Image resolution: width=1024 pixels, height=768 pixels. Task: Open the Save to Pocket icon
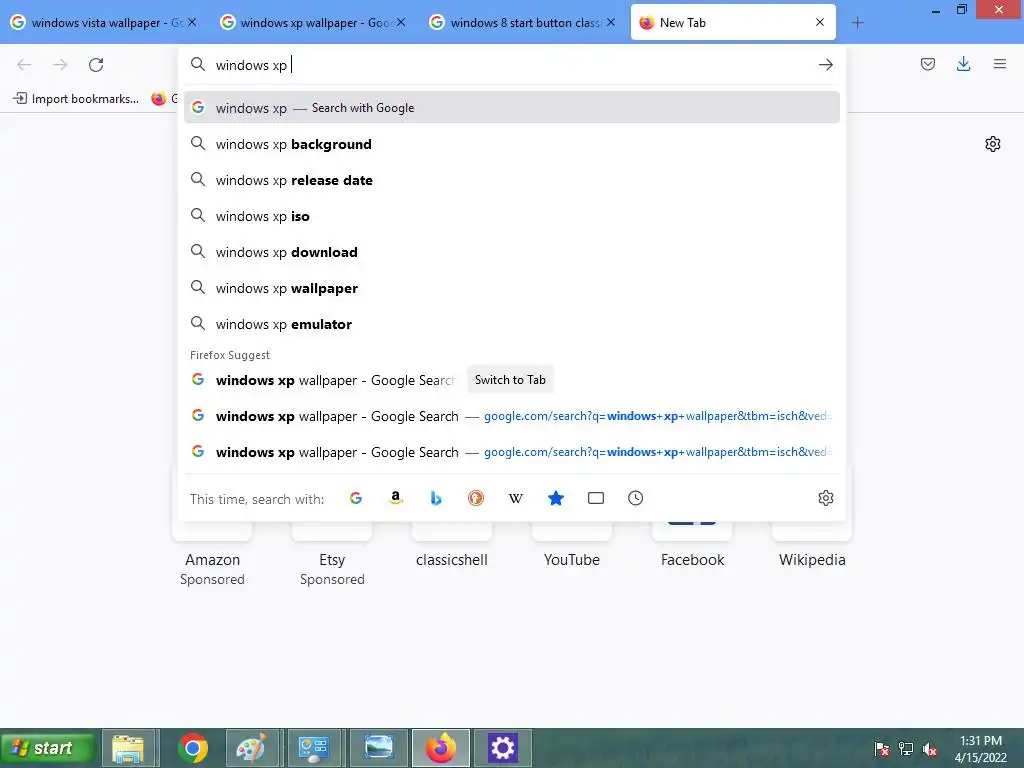927,64
